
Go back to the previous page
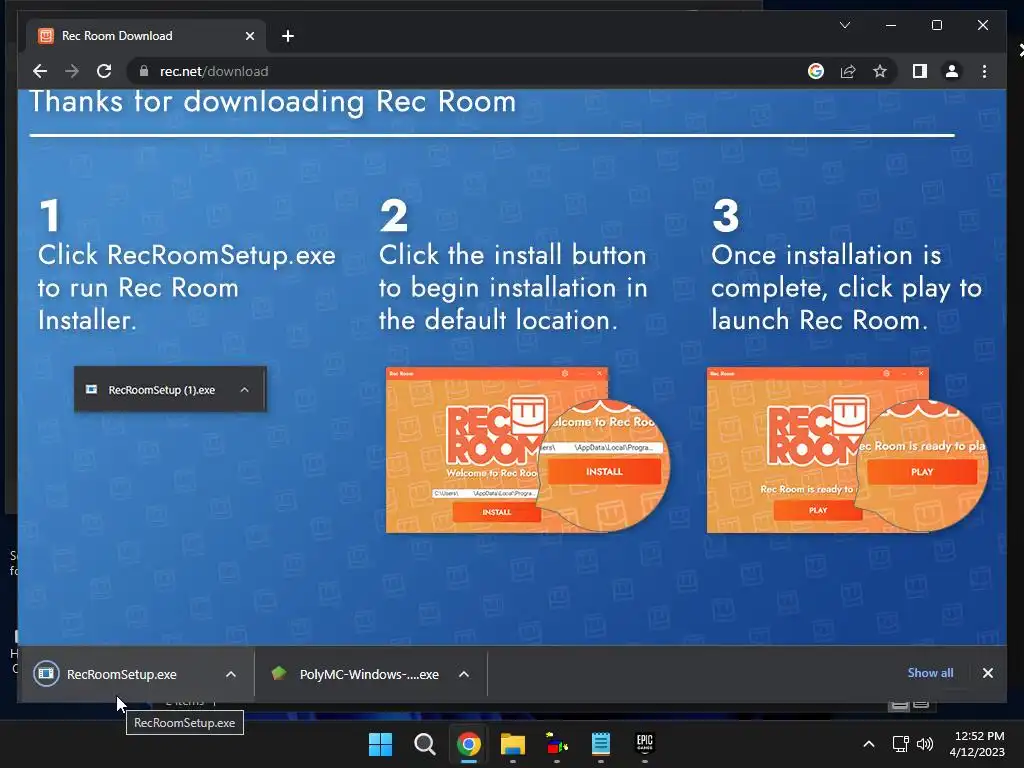pos(40,71)
